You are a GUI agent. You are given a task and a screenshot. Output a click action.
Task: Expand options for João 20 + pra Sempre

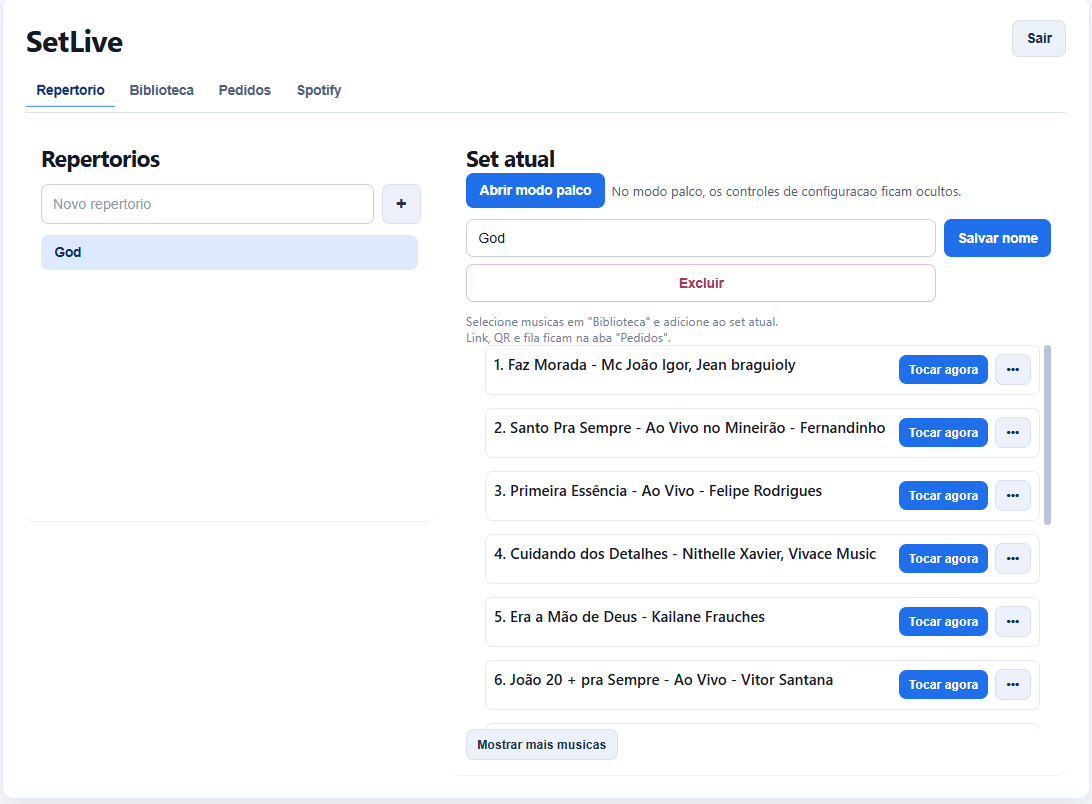pos(1012,685)
